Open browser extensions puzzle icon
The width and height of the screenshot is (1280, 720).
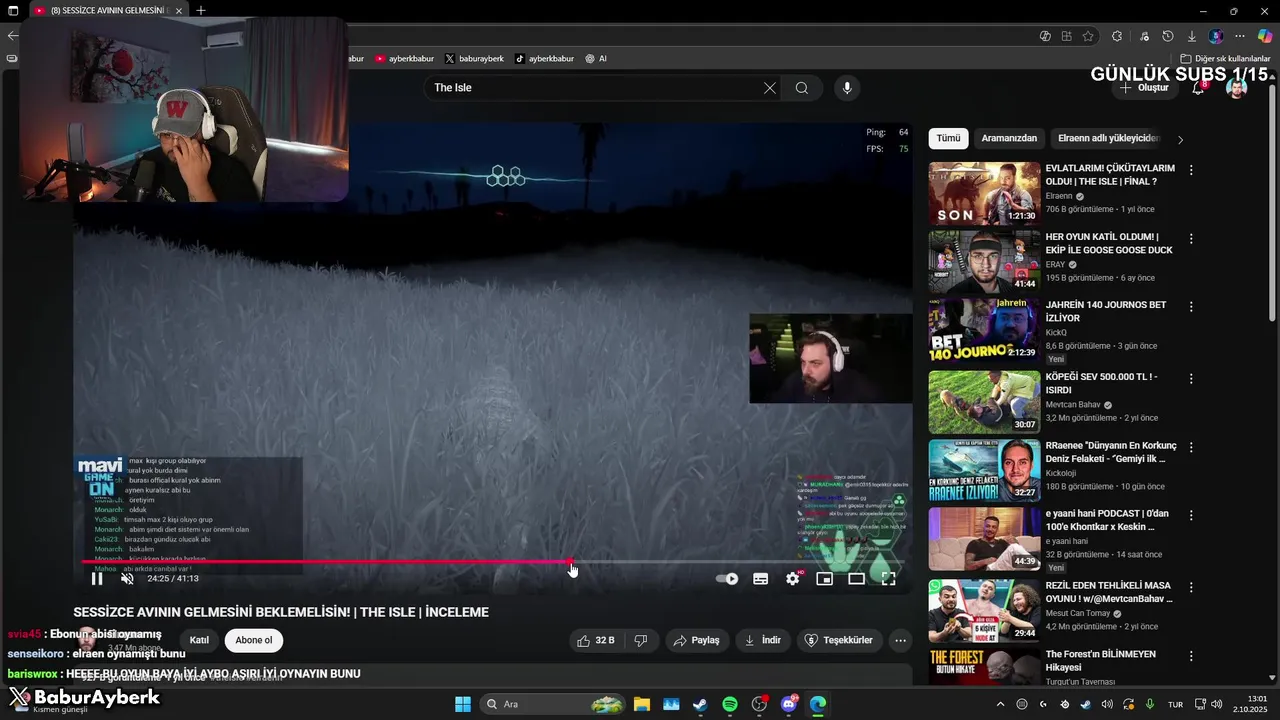coord(1117,36)
